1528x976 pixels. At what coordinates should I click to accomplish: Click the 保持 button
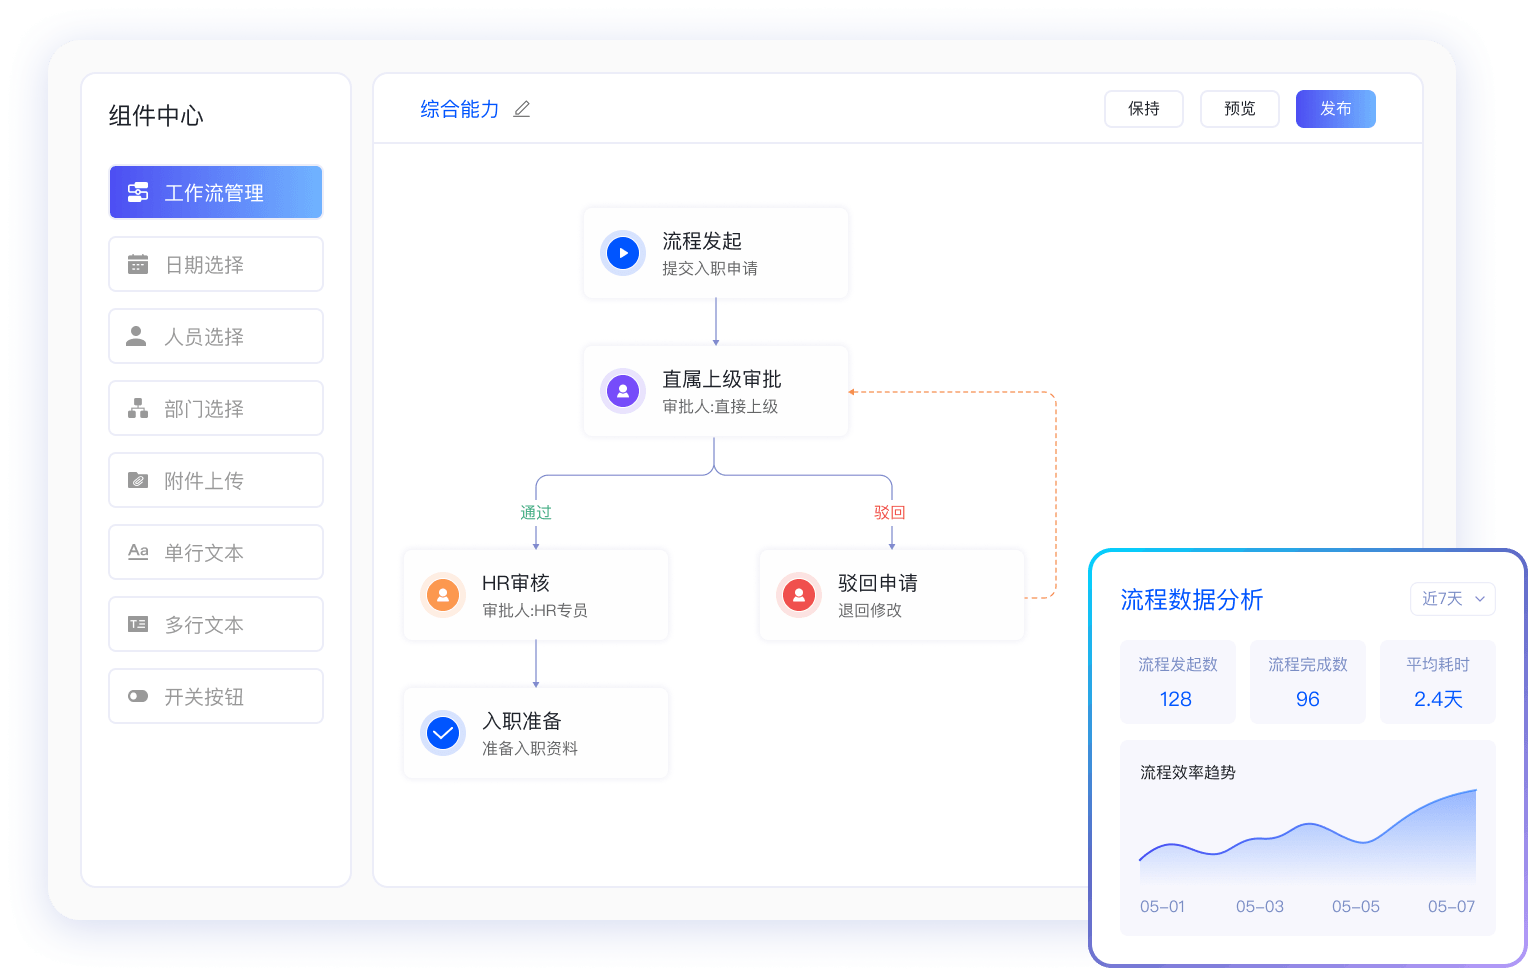pos(1144,109)
